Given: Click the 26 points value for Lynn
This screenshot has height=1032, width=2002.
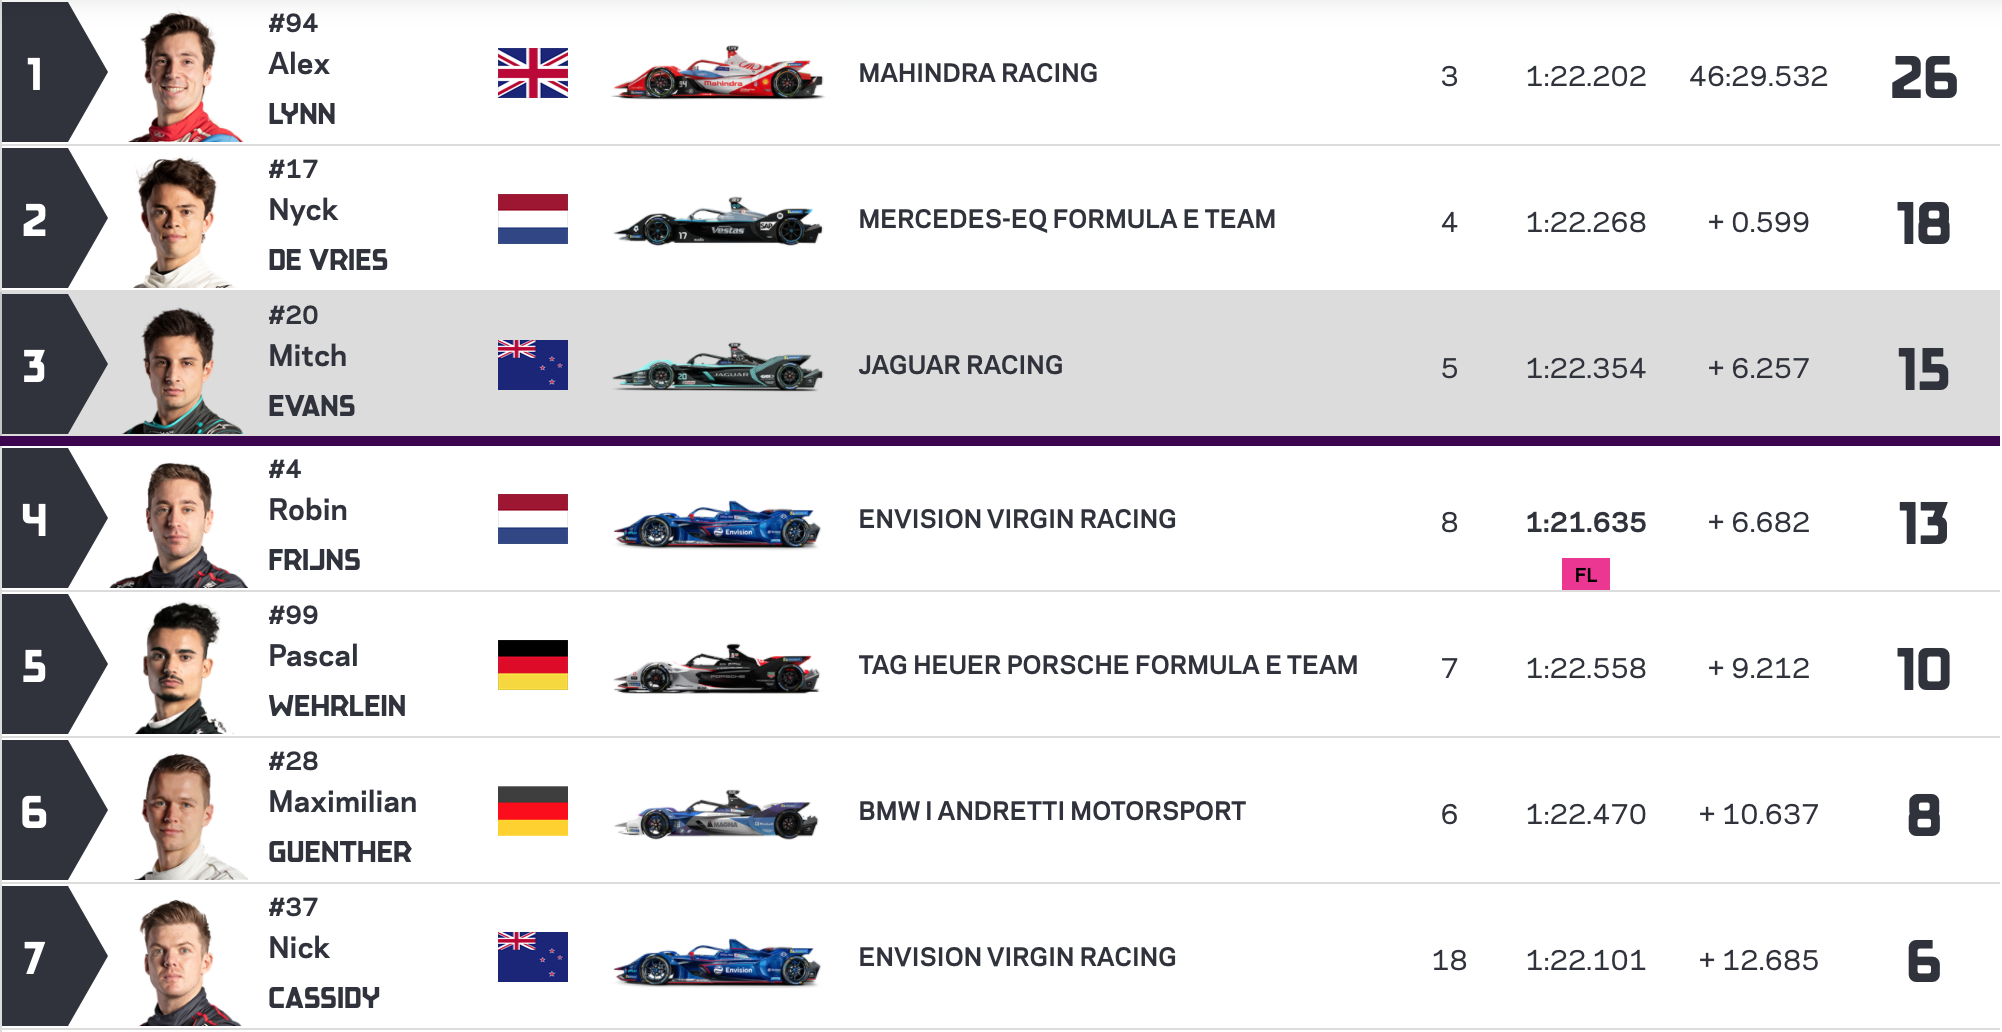Looking at the screenshot, I should click(x=1924, y=77).
